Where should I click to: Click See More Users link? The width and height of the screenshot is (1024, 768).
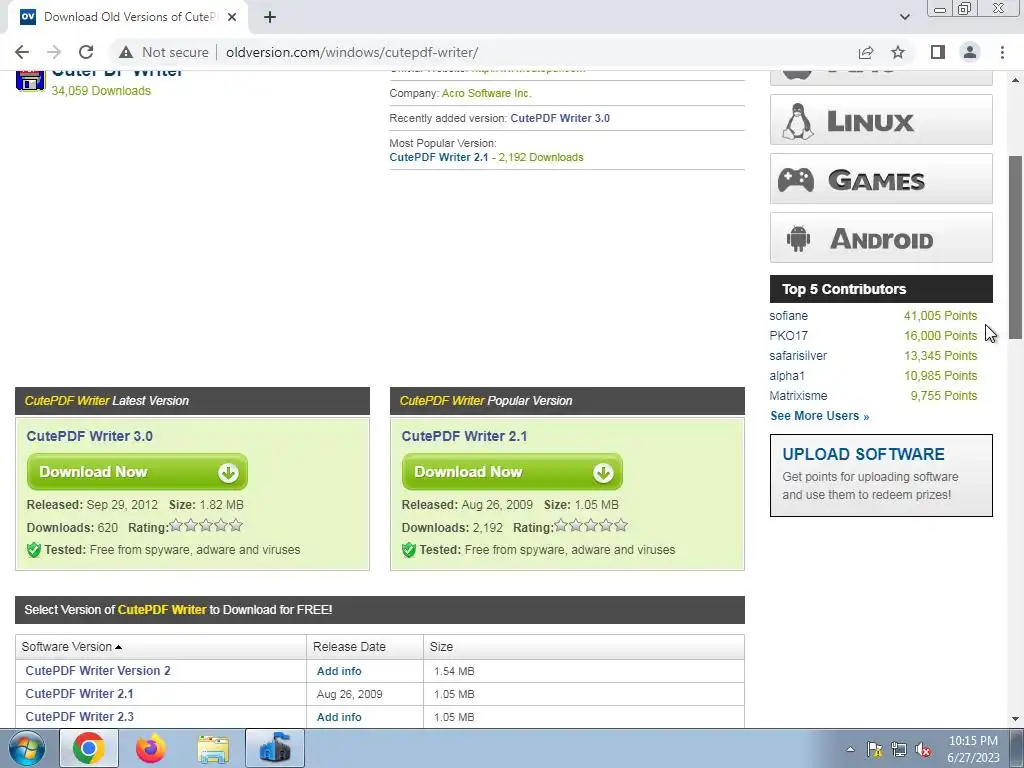(x=820, y=416)
